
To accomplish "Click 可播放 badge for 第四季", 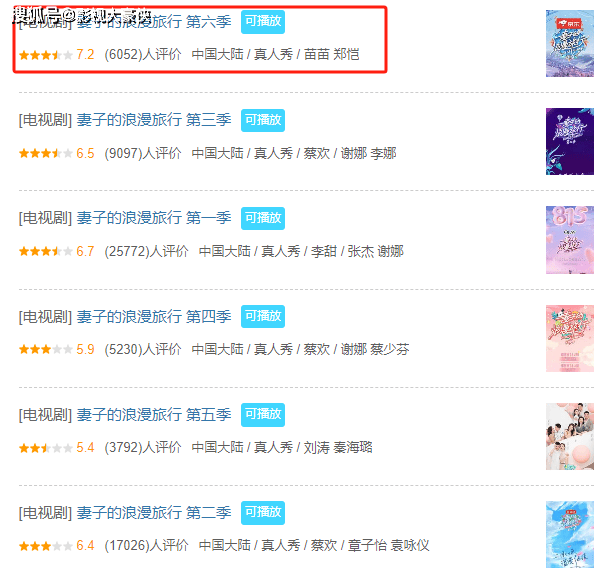I will click(263, 316).
